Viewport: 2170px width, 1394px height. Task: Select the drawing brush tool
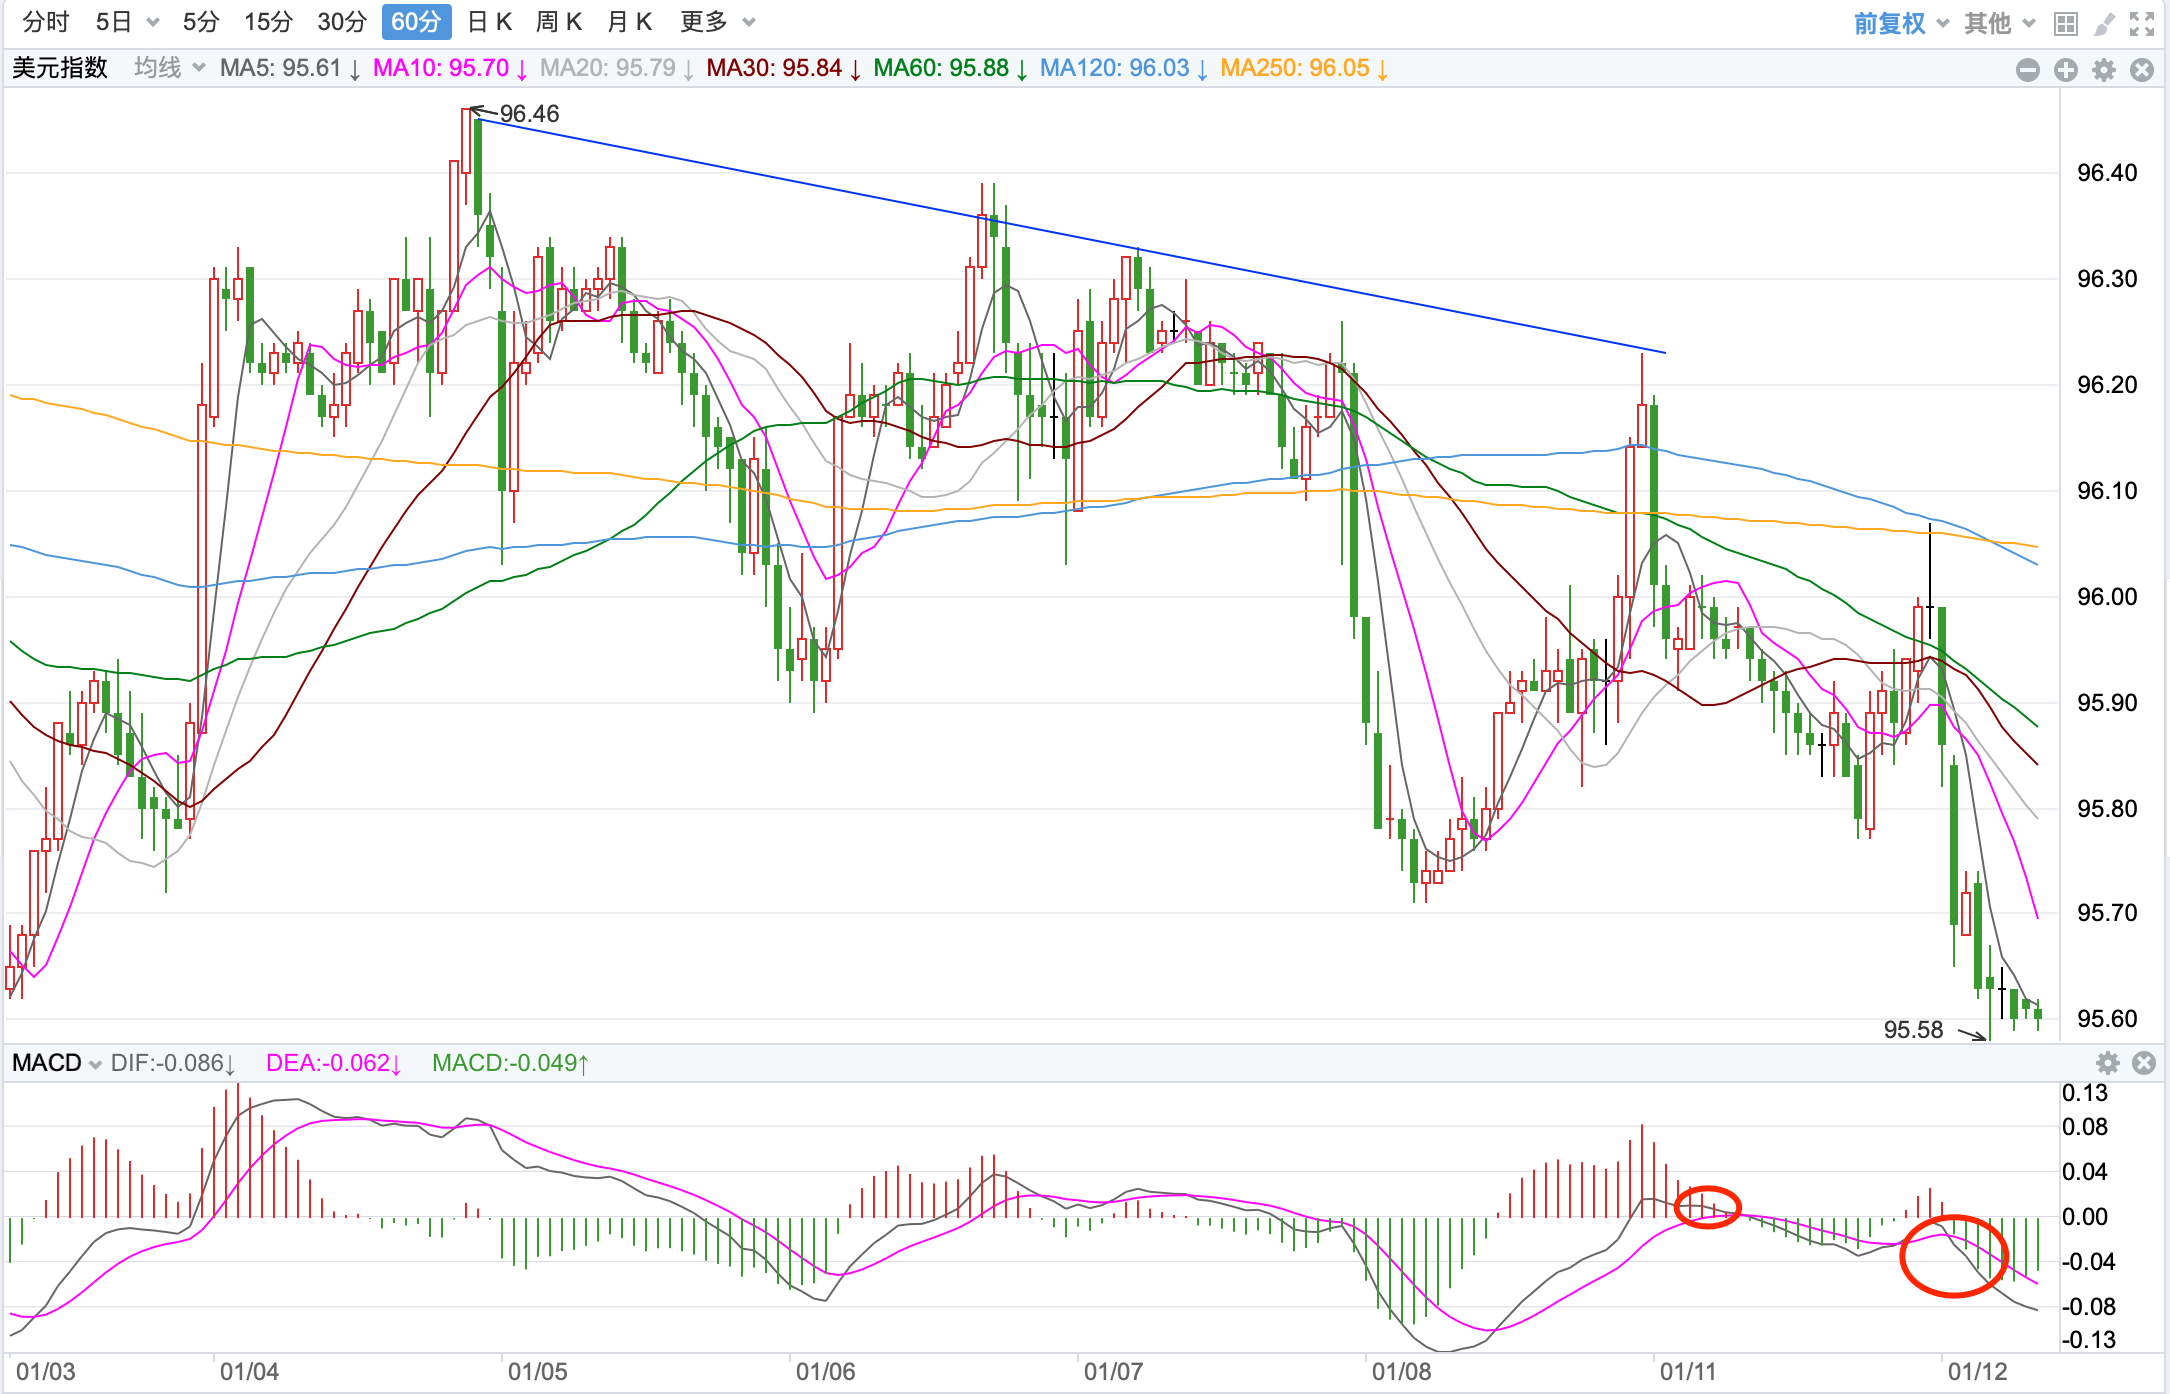2104,23
